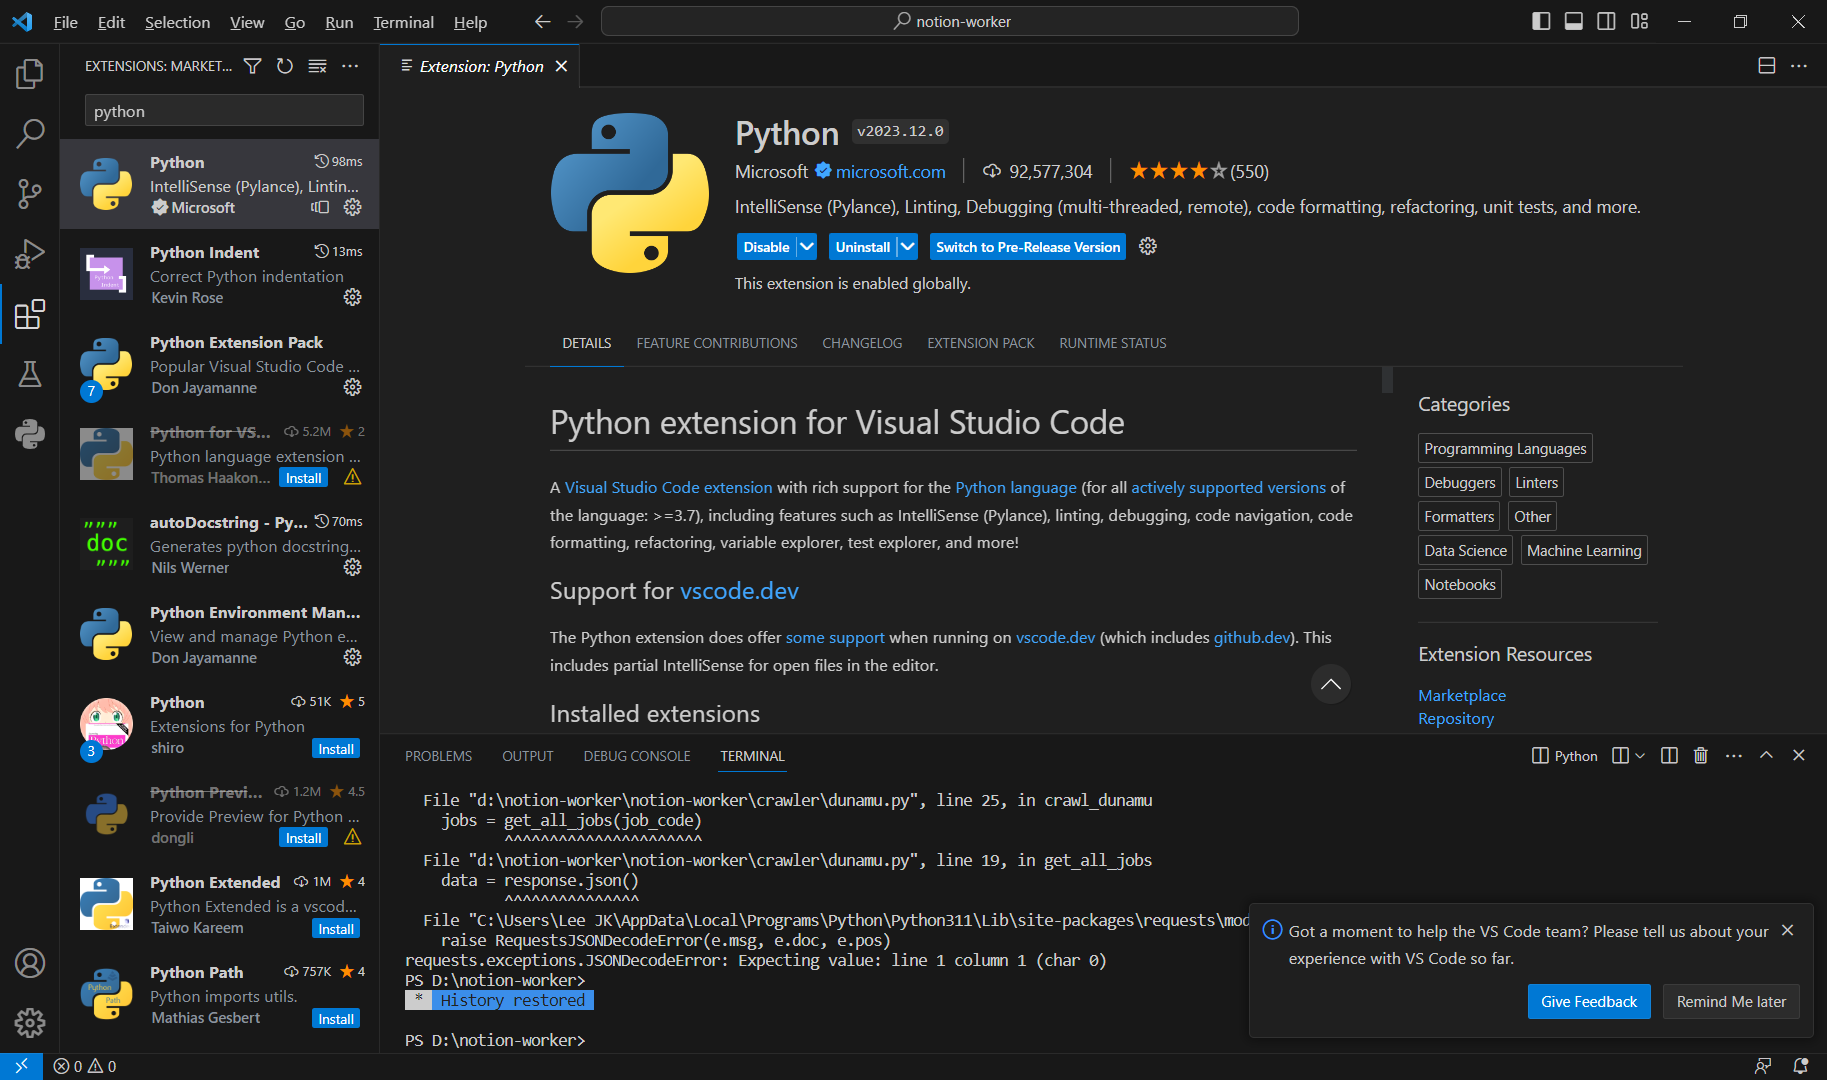This screenshot has height=1080, width=1827.
Task: Toggle the bottom panel layout
Action: pyautogui.click(x=1574, y=21)
